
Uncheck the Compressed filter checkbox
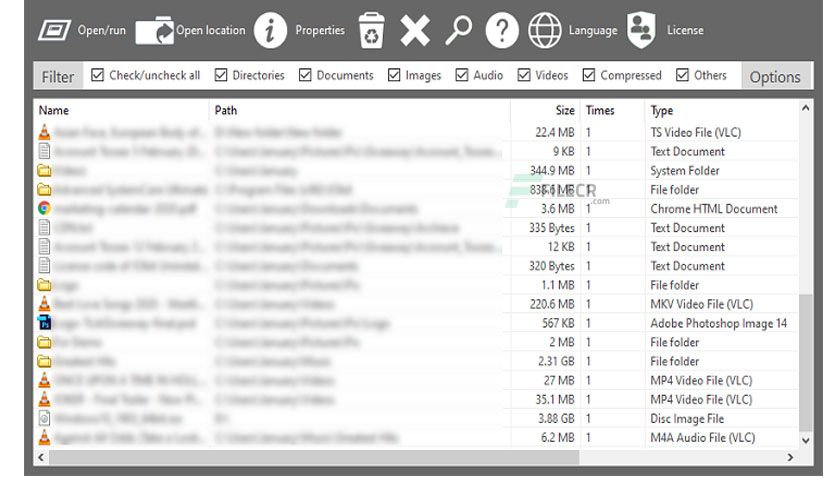point(589,75)
